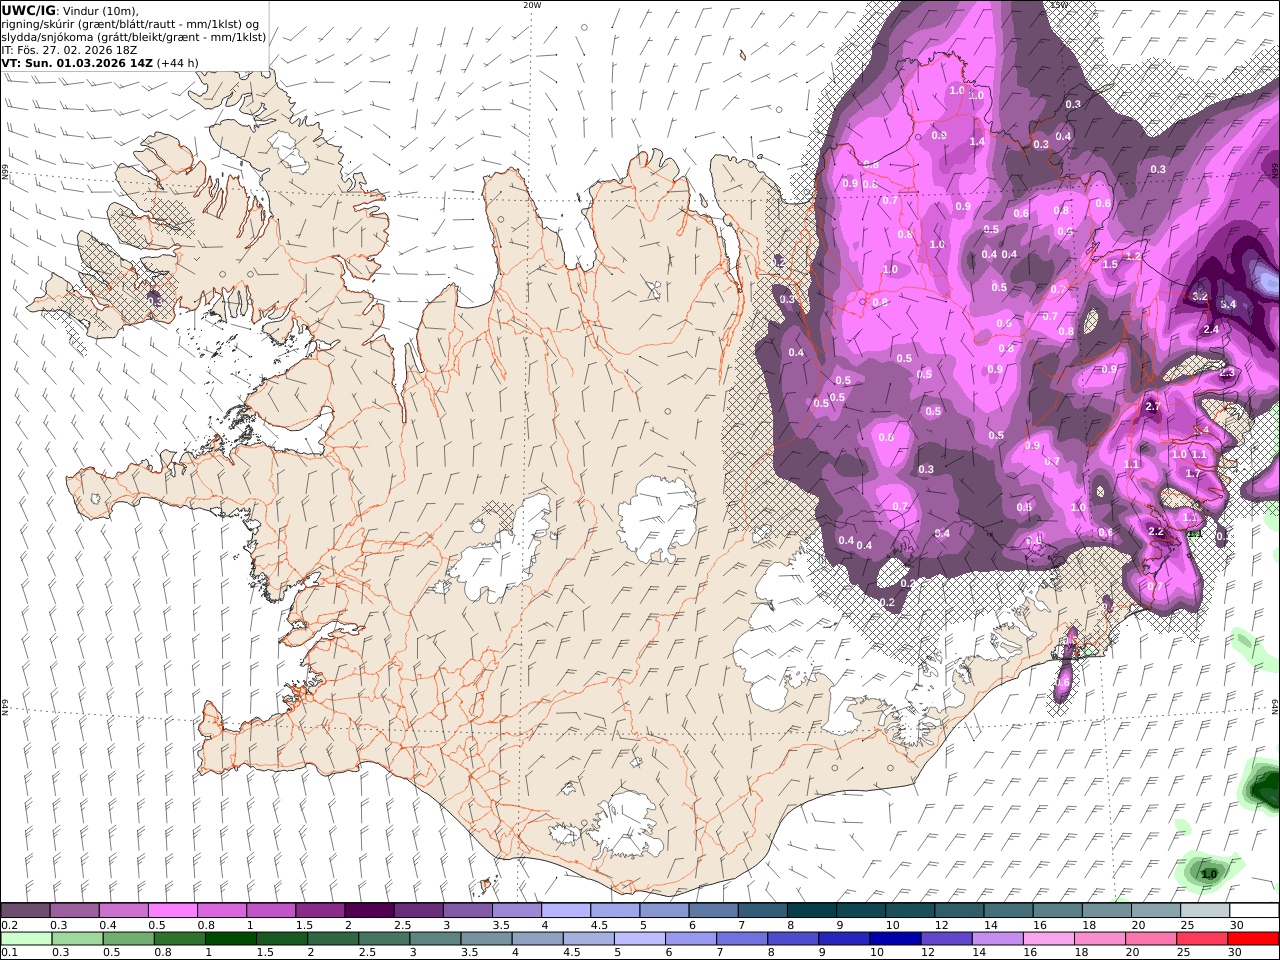Screen dimensions: 1280x960
Task: Click darkest purple 2 swatch in top legend
Action: 369,911
